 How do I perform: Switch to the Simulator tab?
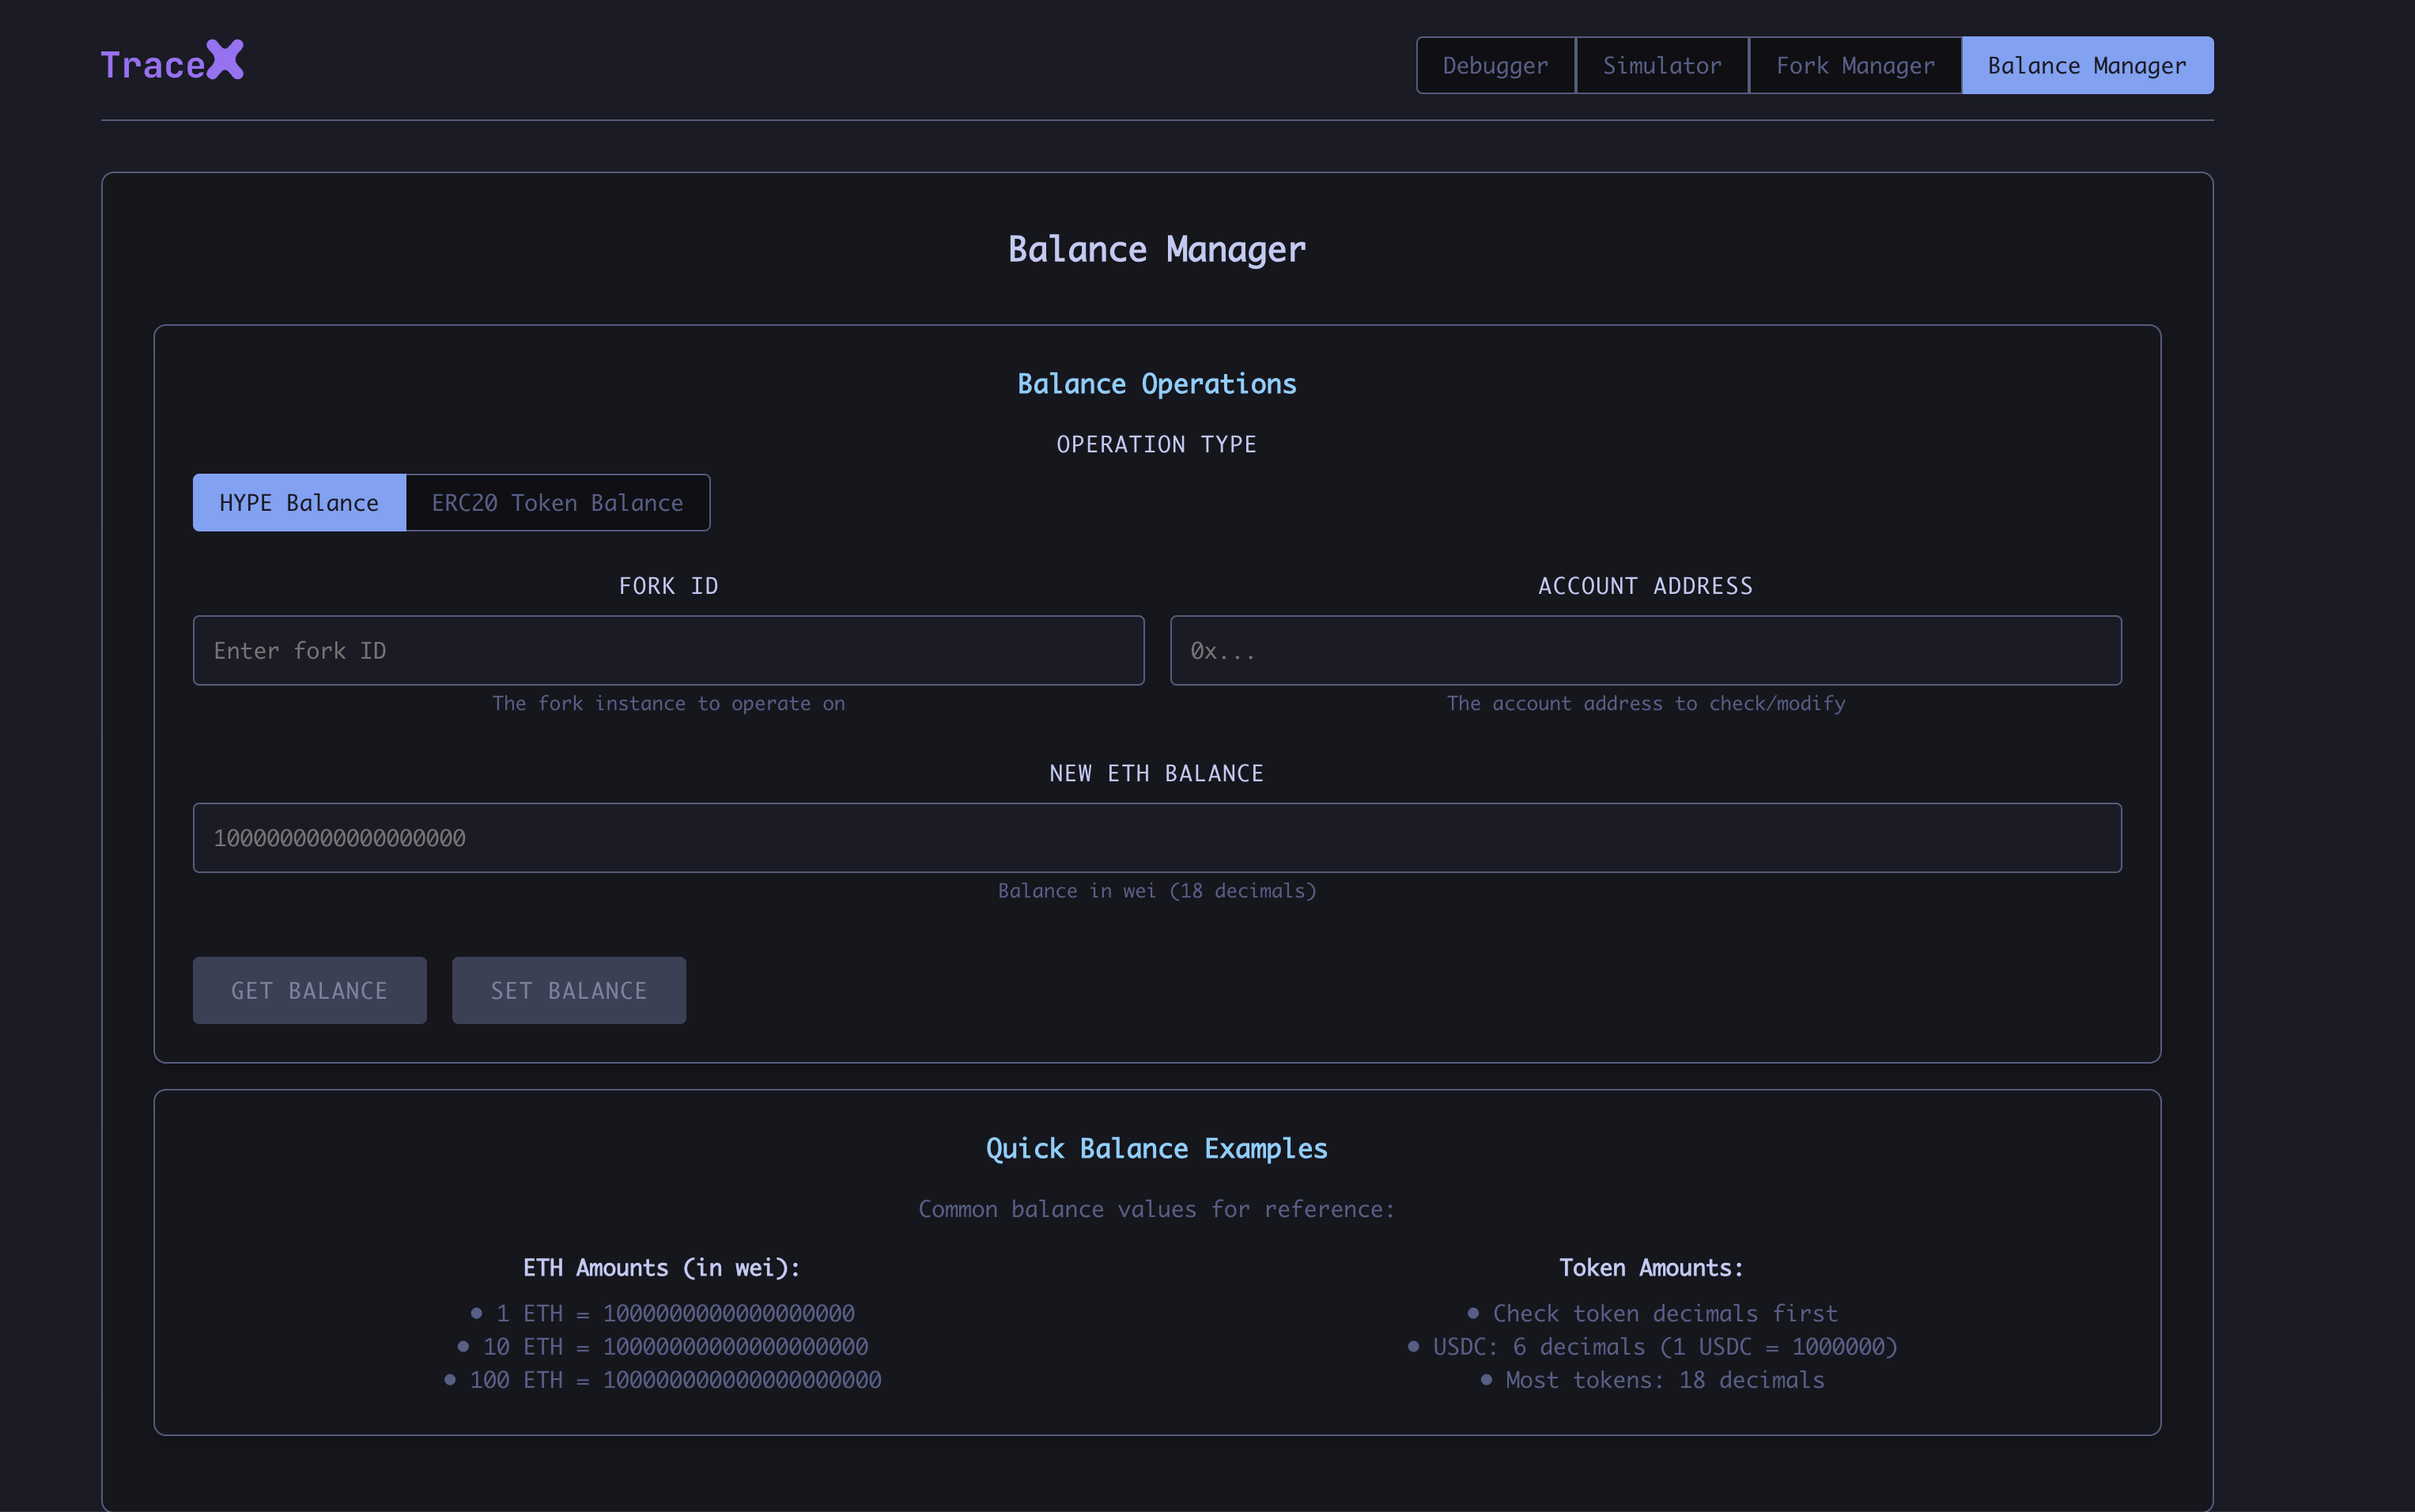(1661, 66)
